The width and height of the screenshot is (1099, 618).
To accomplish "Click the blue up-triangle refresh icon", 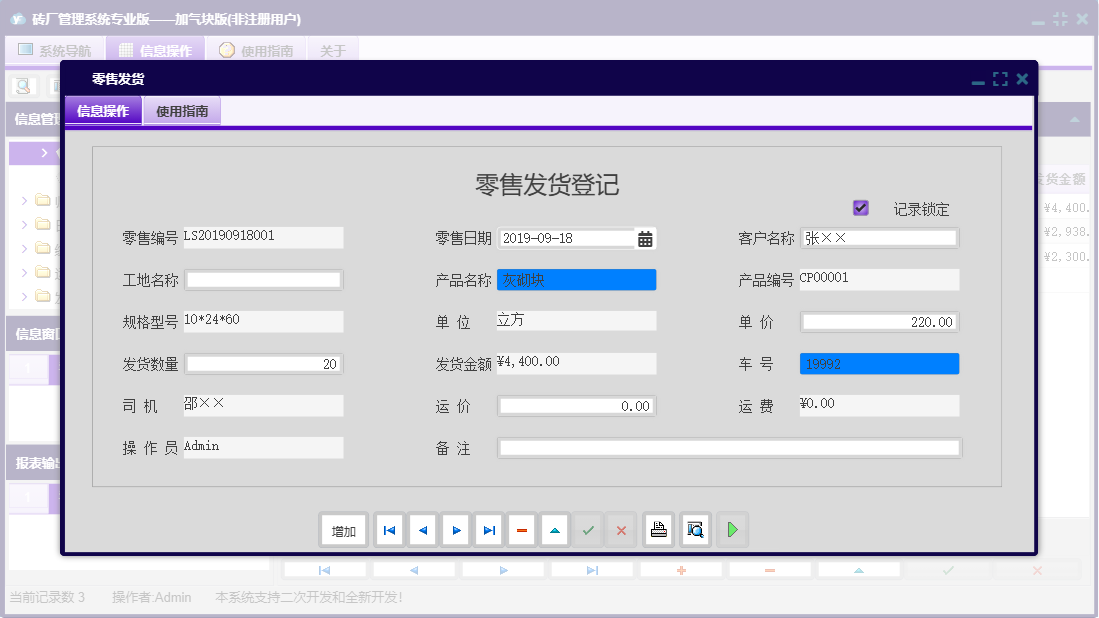I will click(554, 530).
